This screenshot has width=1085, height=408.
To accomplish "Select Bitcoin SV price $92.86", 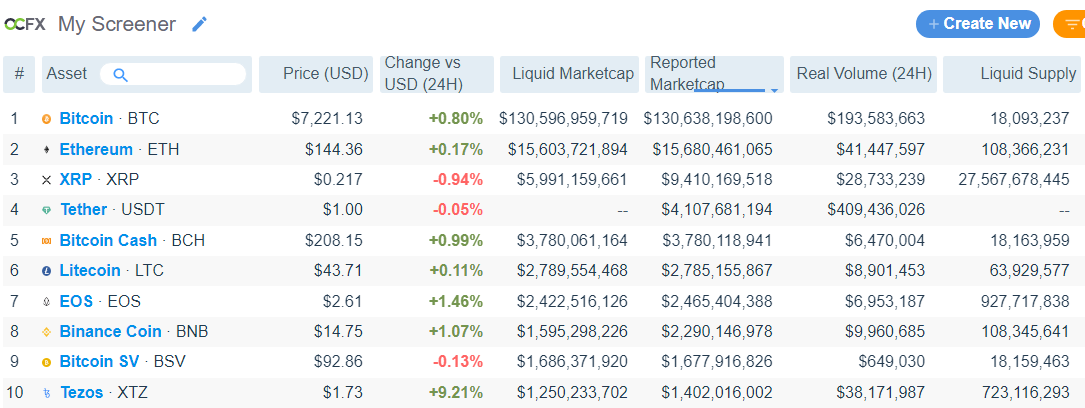I will (338, 362).
